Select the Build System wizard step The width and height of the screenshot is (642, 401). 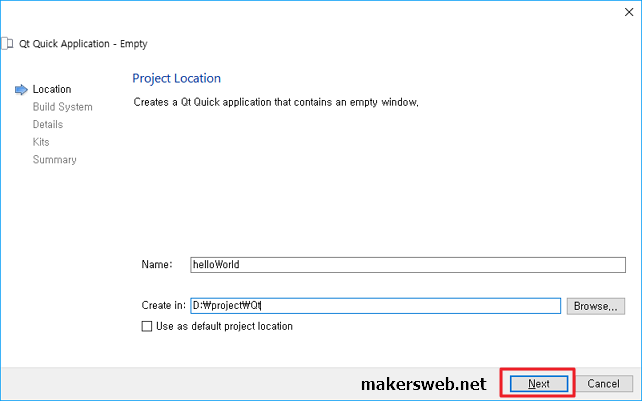(x=63, y=107)
